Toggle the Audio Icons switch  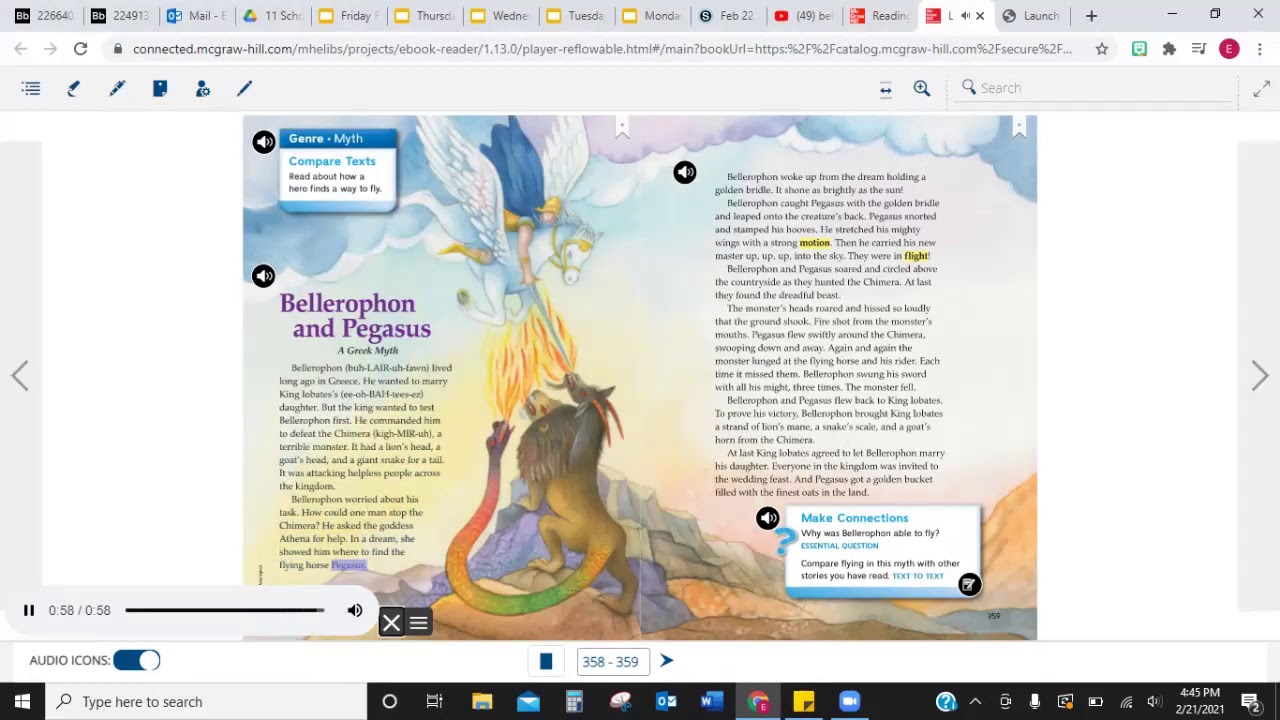pos(137,660)
